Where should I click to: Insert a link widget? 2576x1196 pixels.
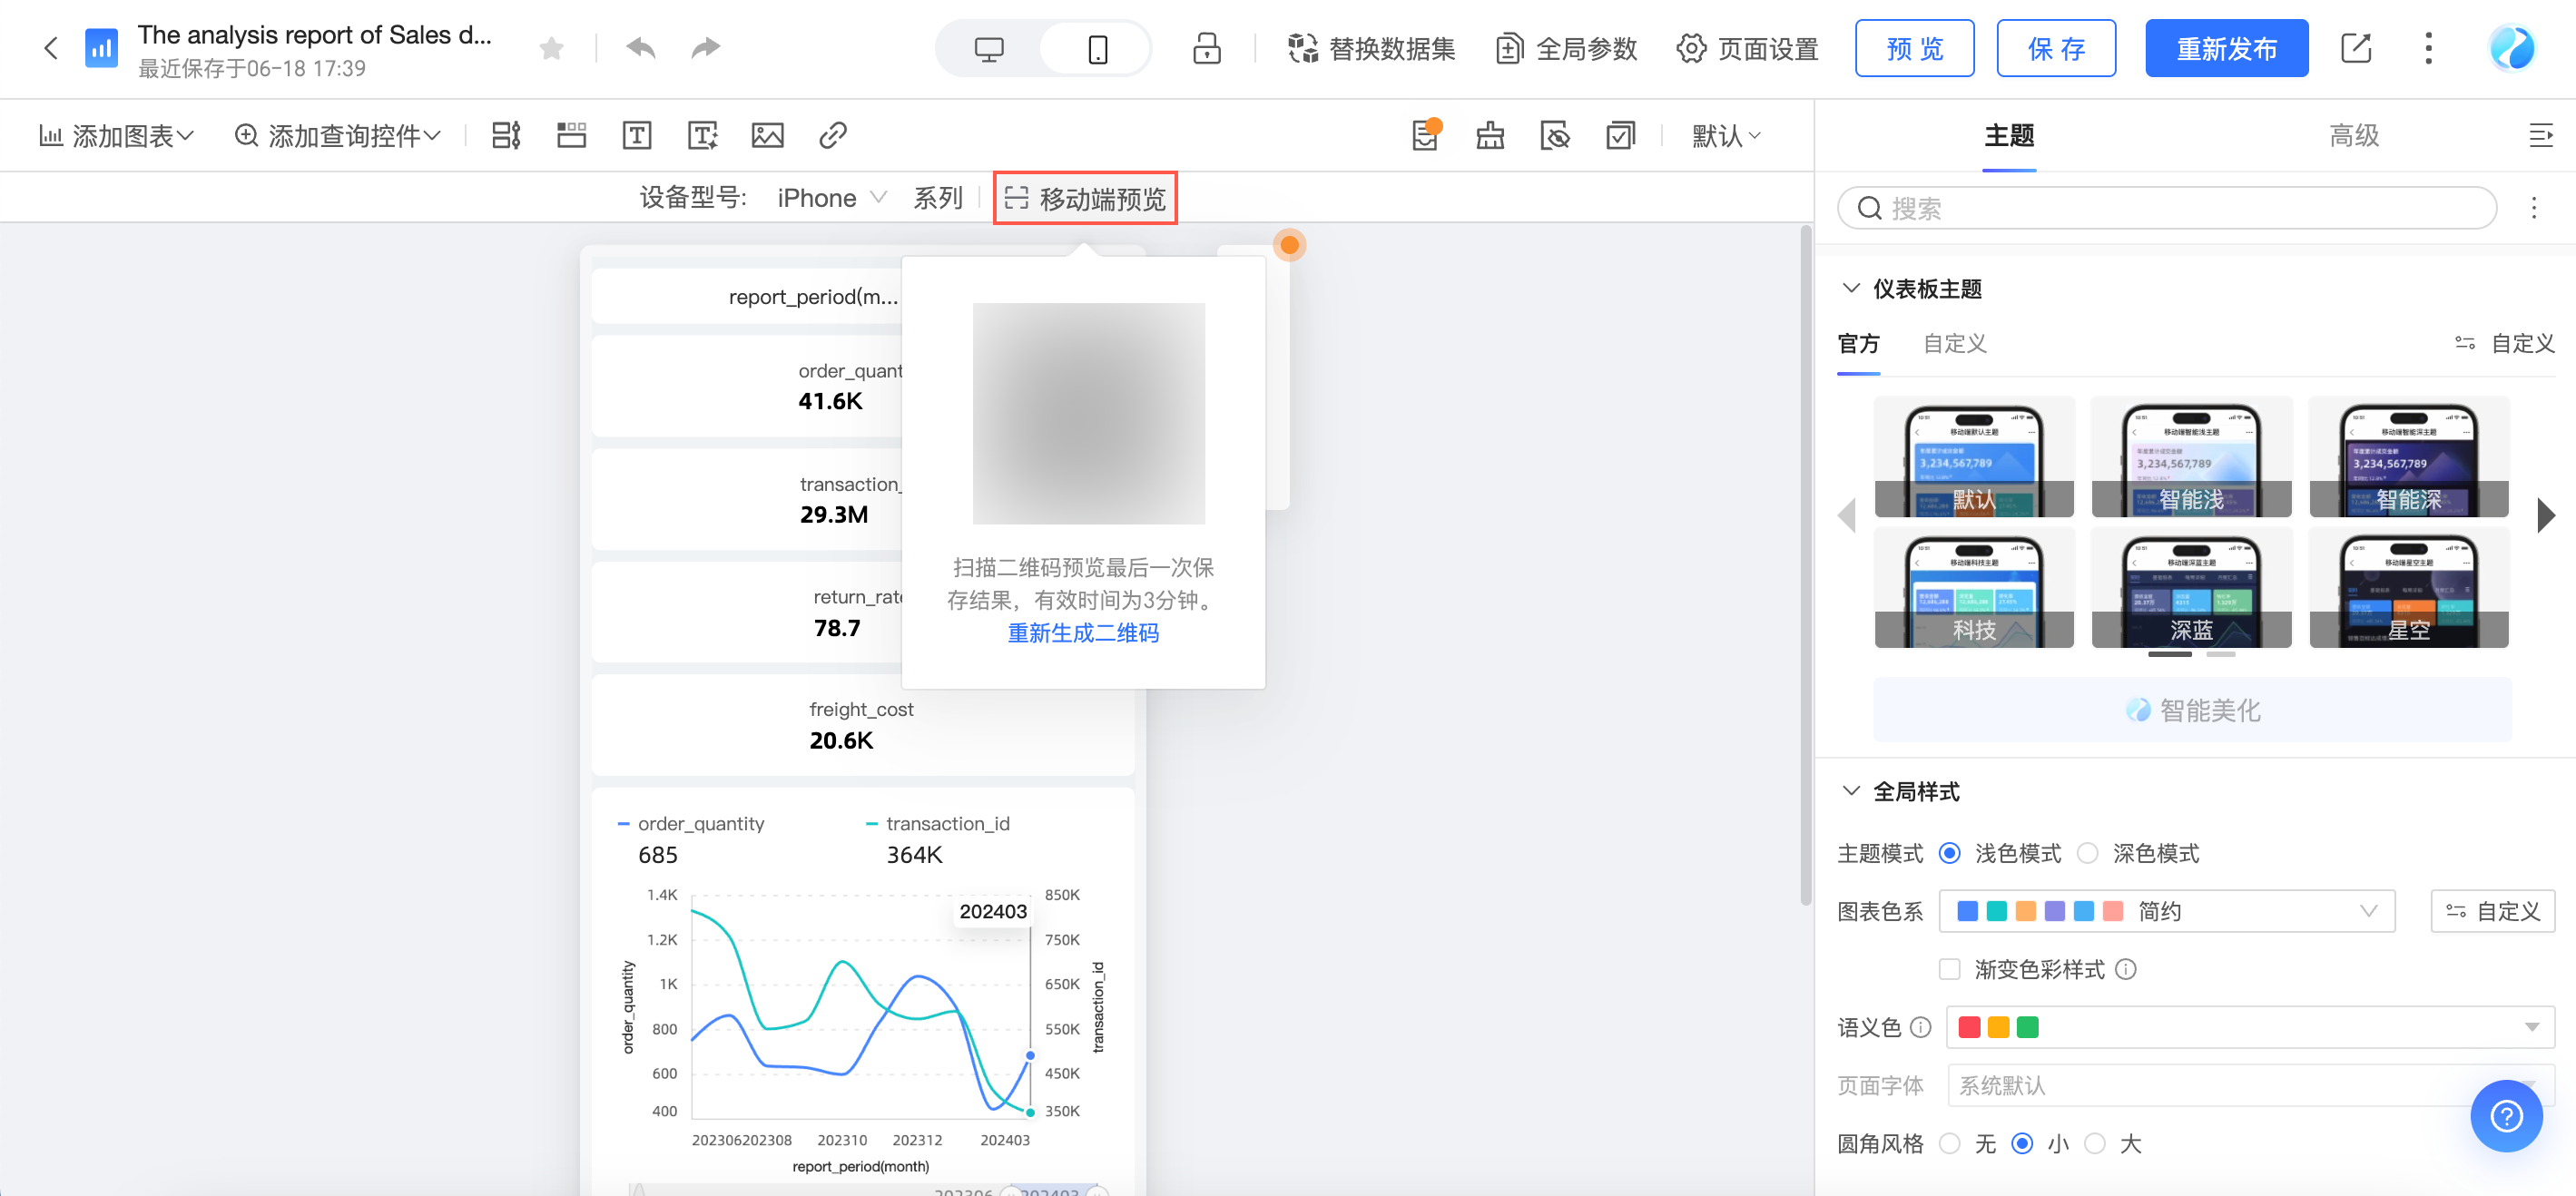(833, 135)
